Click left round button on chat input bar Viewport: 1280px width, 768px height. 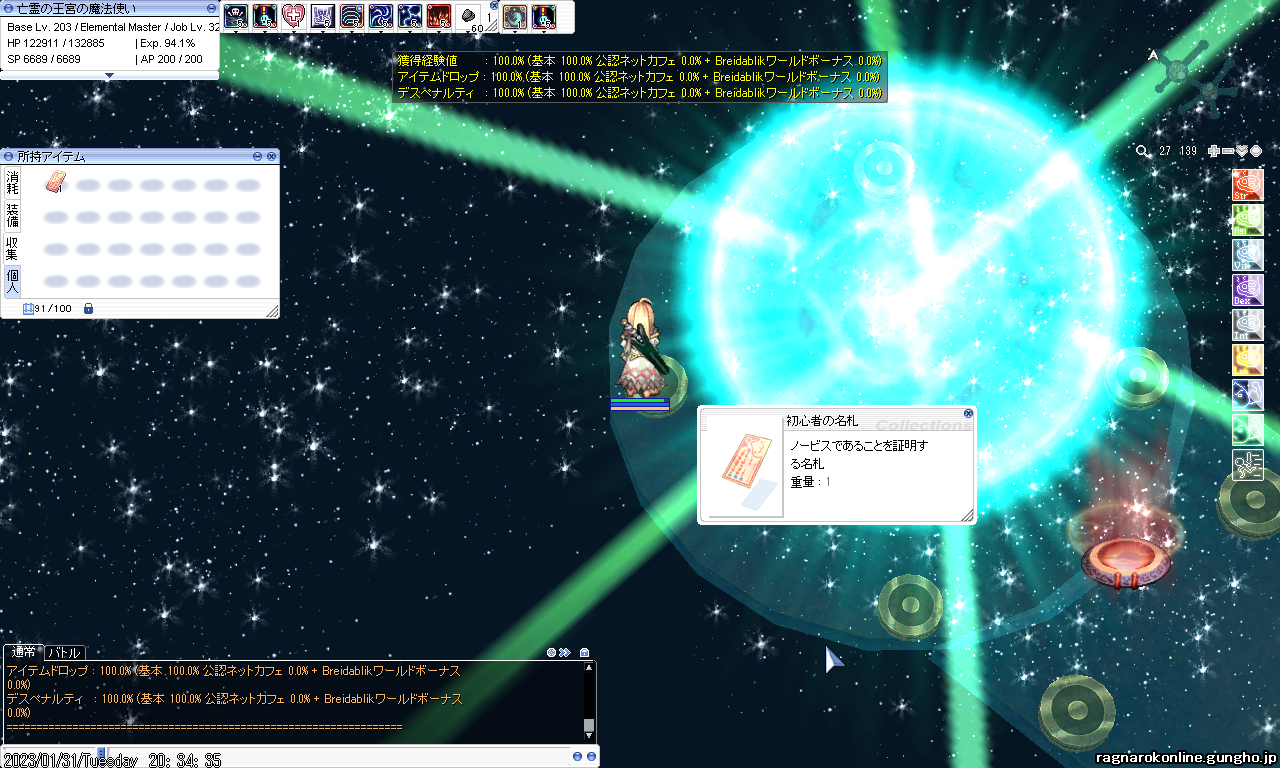pyautogui.click(x=577, y=757)
